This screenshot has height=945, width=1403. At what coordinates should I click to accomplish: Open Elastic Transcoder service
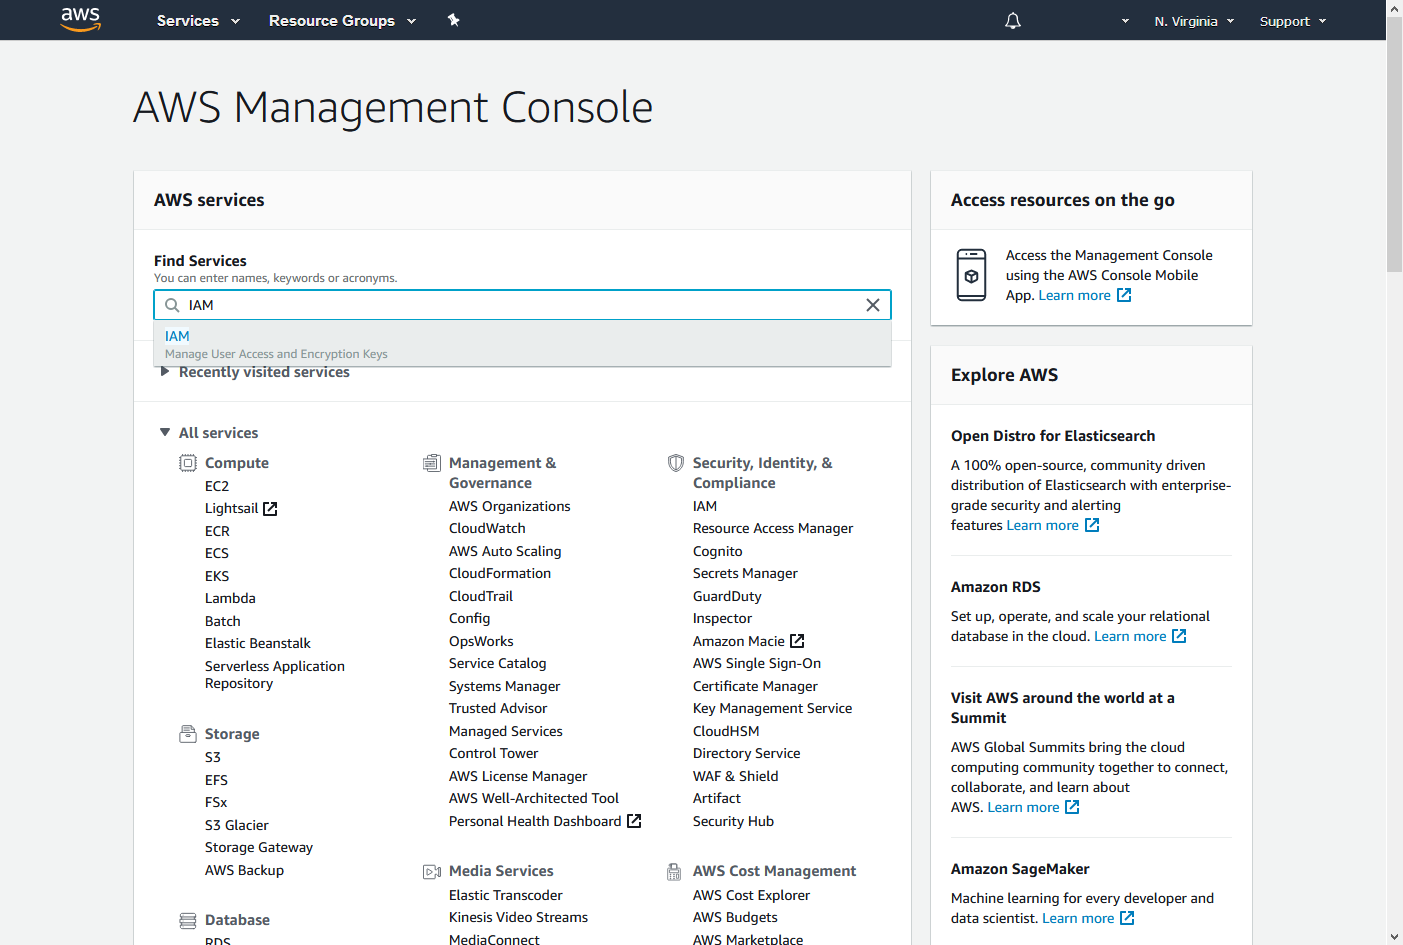pos(506,895)
